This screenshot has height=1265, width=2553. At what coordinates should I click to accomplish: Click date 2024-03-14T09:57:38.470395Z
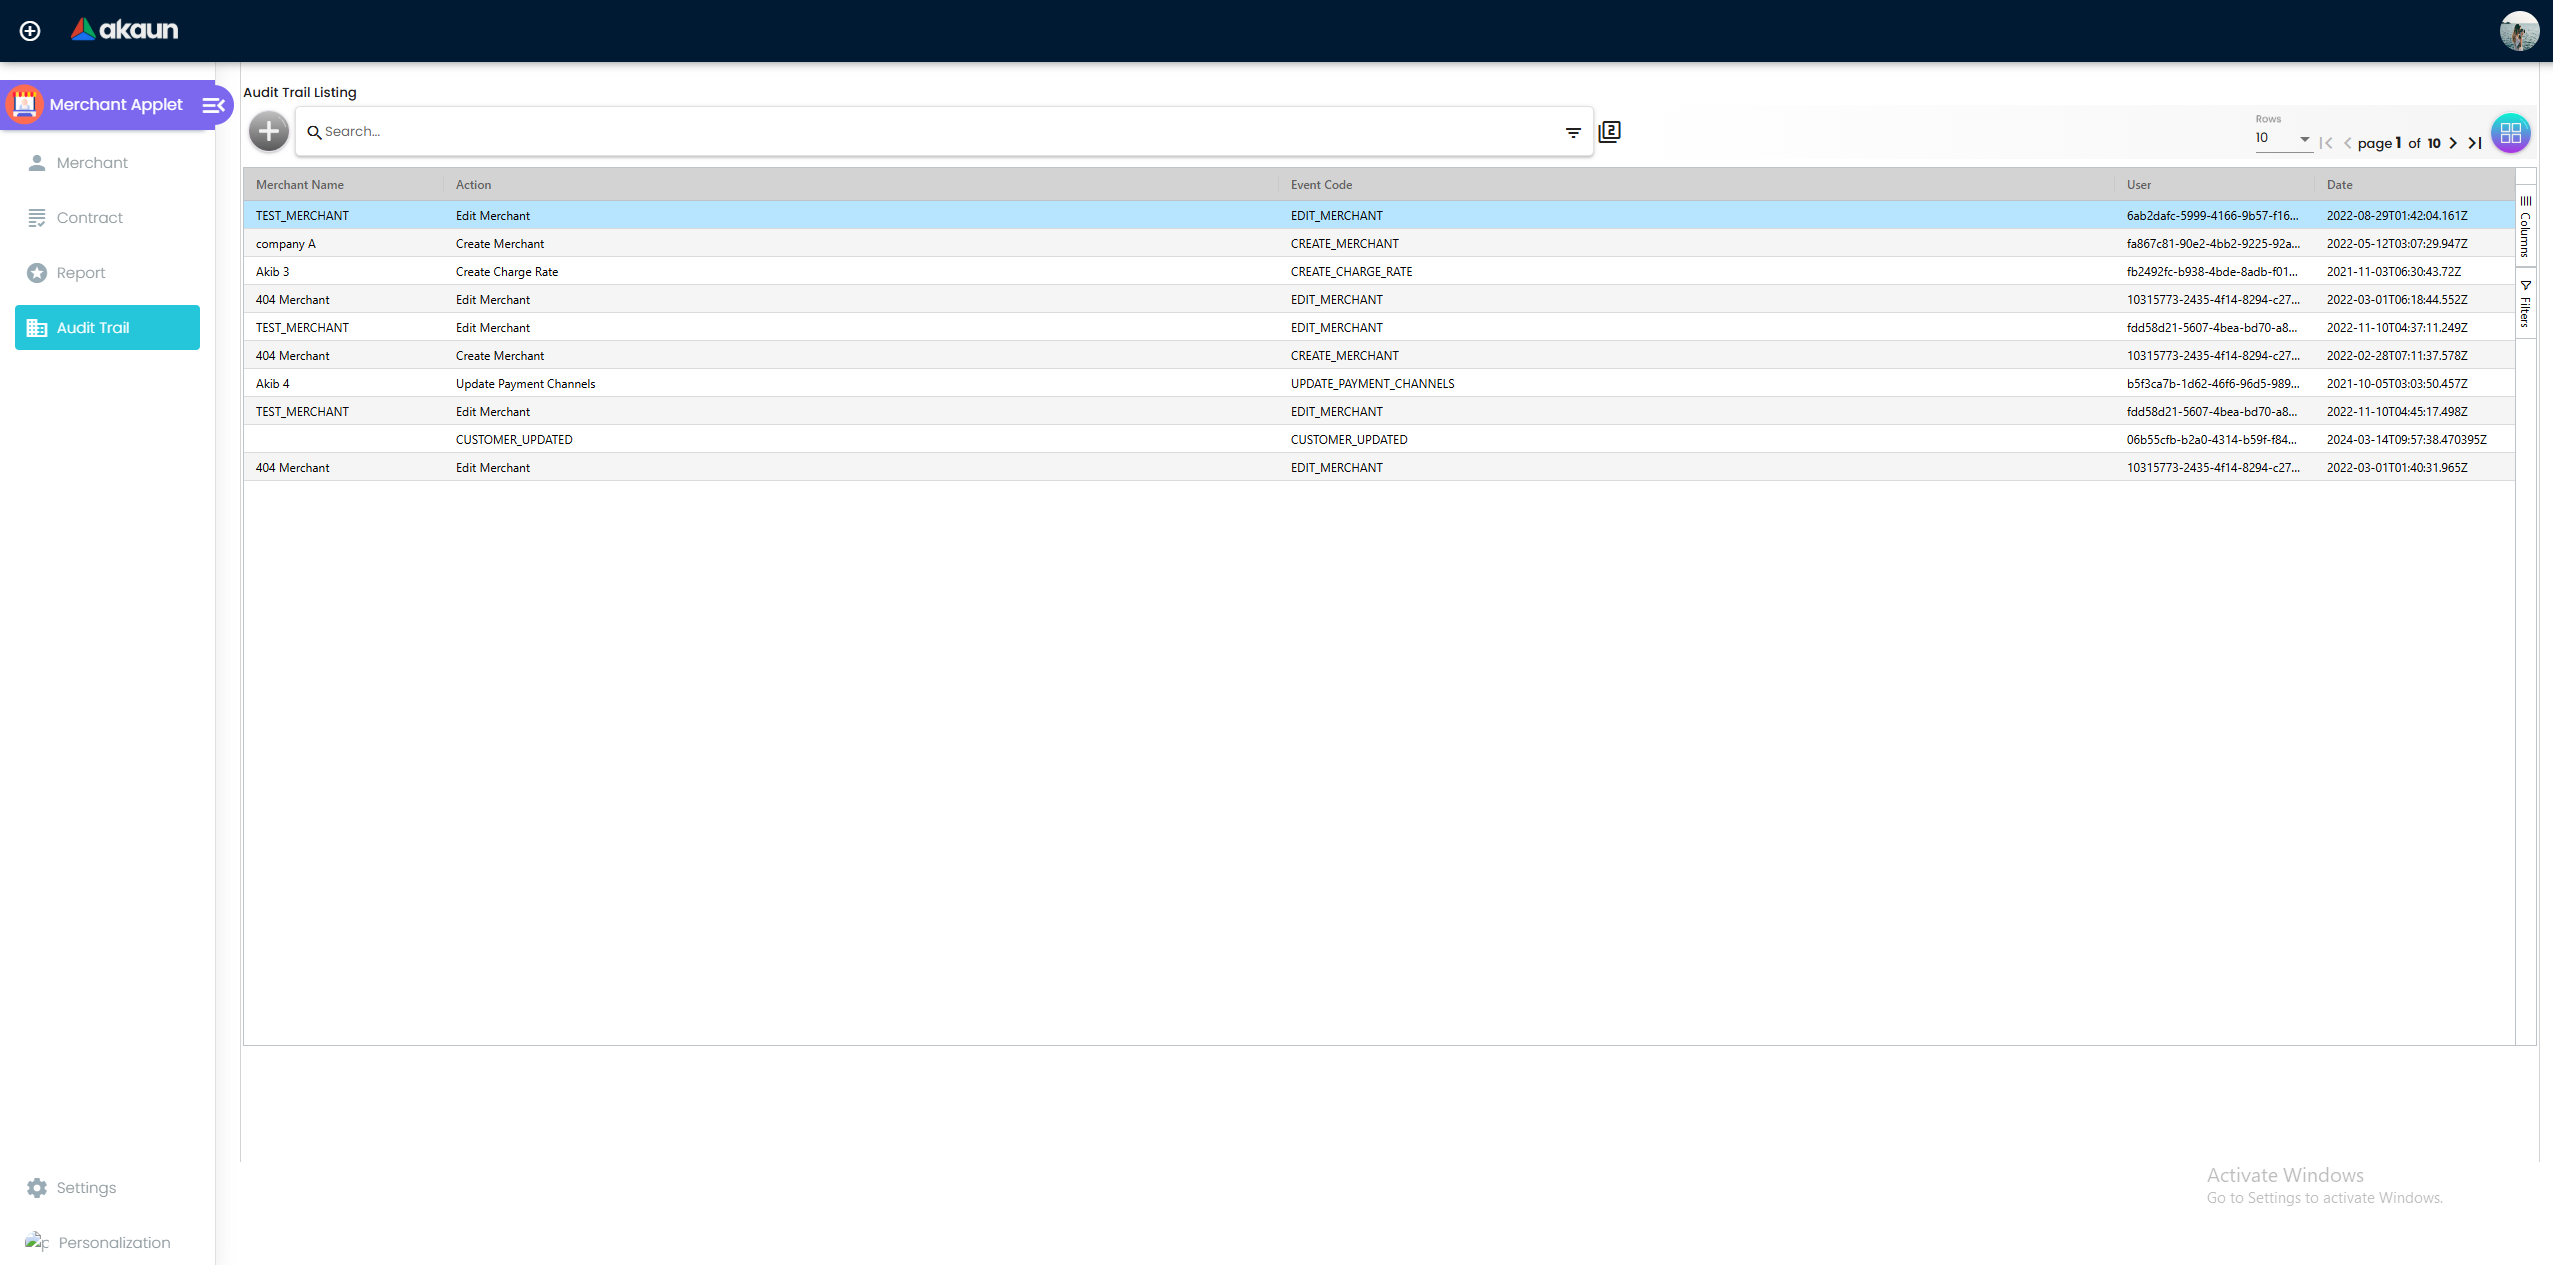(2406, 440)
